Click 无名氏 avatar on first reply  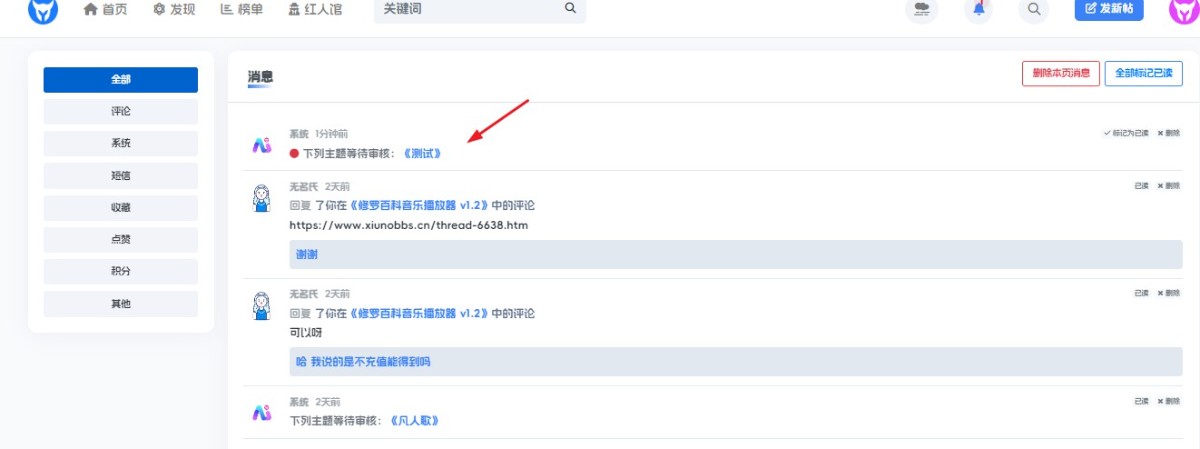coord(261,197)
